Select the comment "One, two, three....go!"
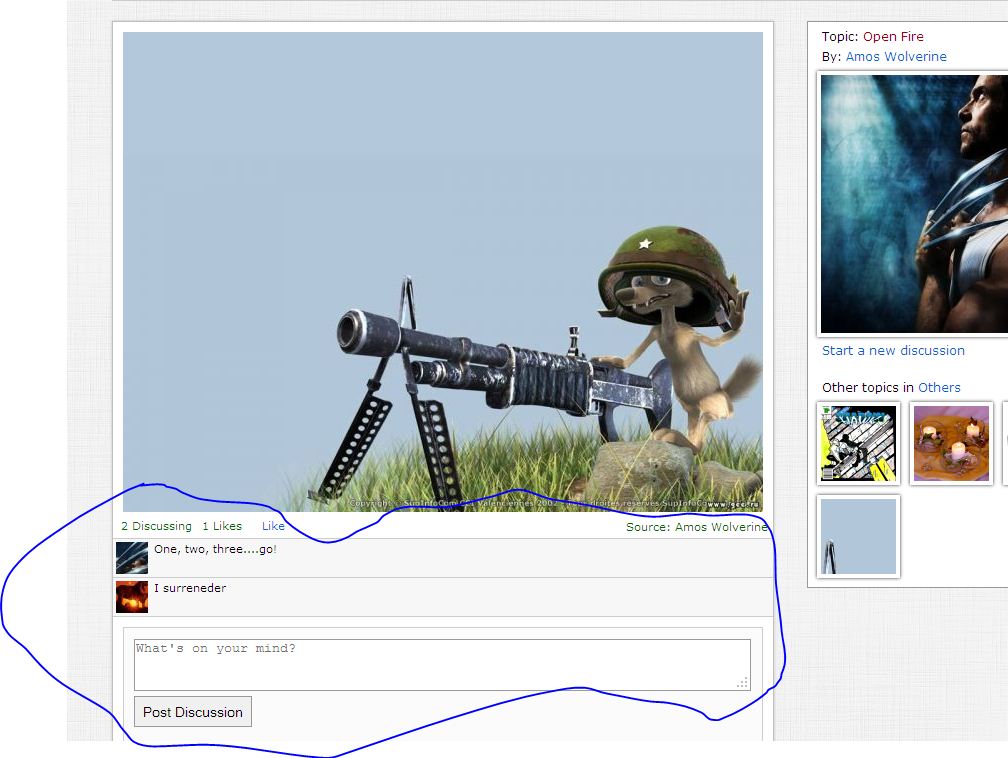1008x758 pixels. click(x=215, y=549)
